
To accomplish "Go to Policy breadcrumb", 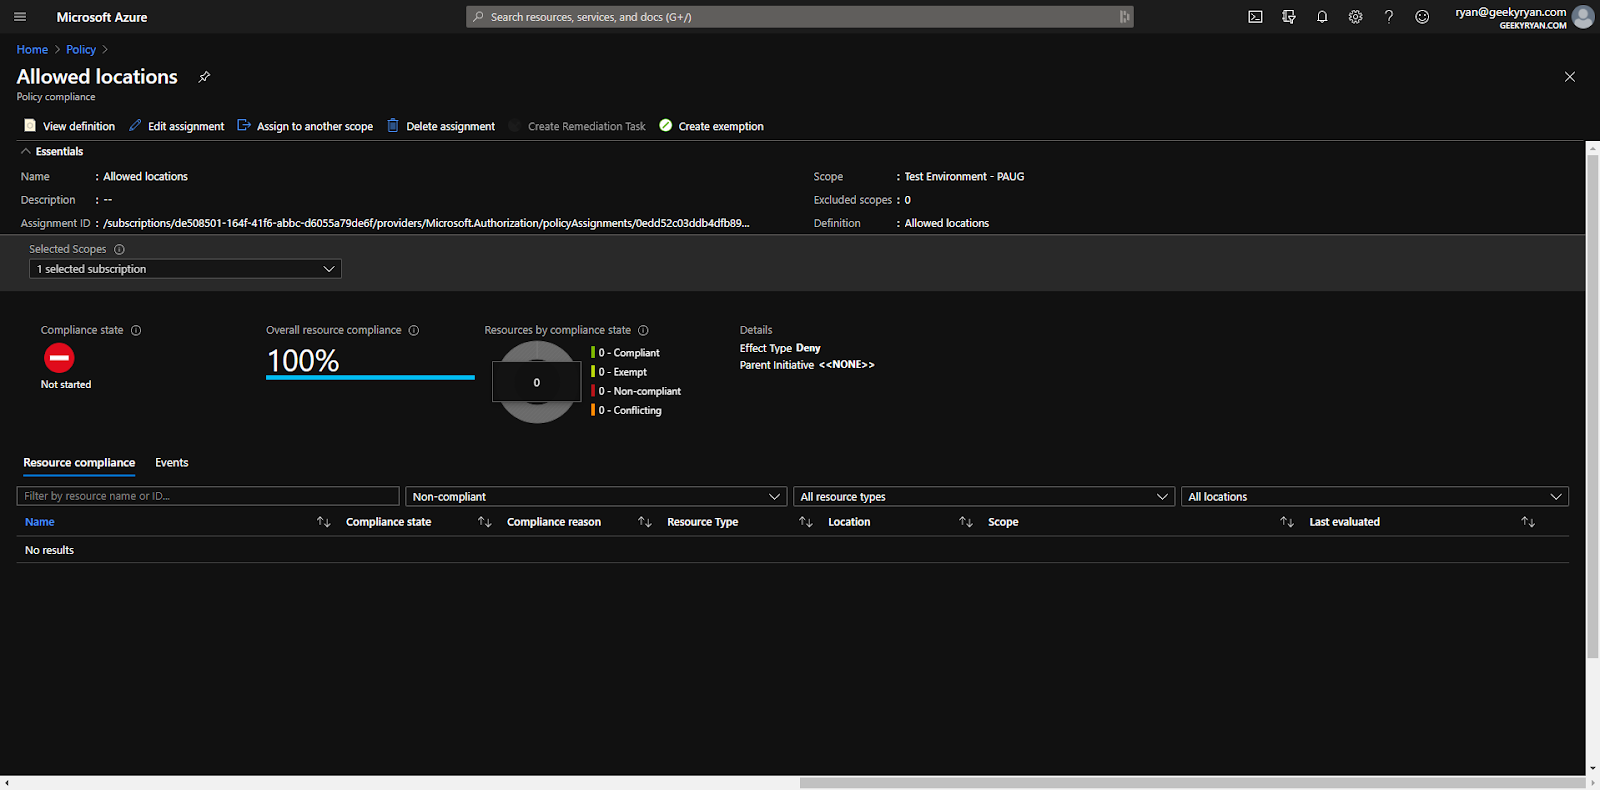I will pos(81,50).
